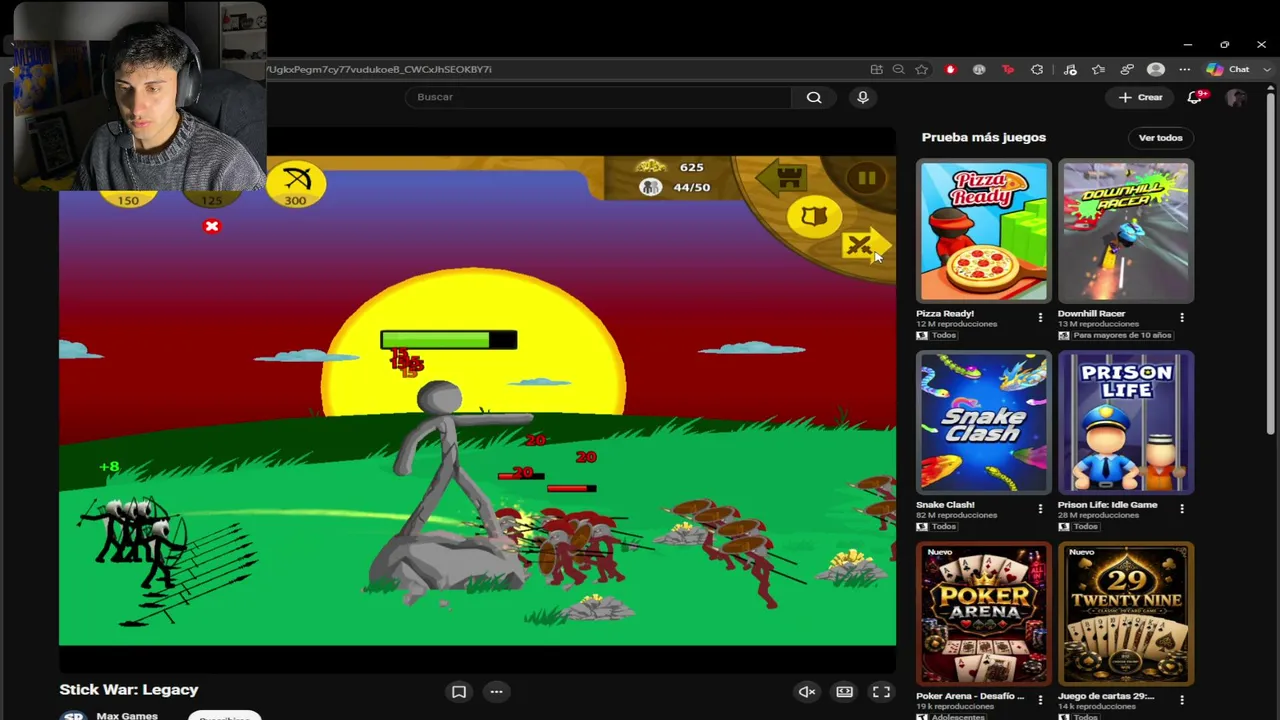Click the search magnifier button
Viewport: 1280px width, 720px height.
[x=814, y=97]
